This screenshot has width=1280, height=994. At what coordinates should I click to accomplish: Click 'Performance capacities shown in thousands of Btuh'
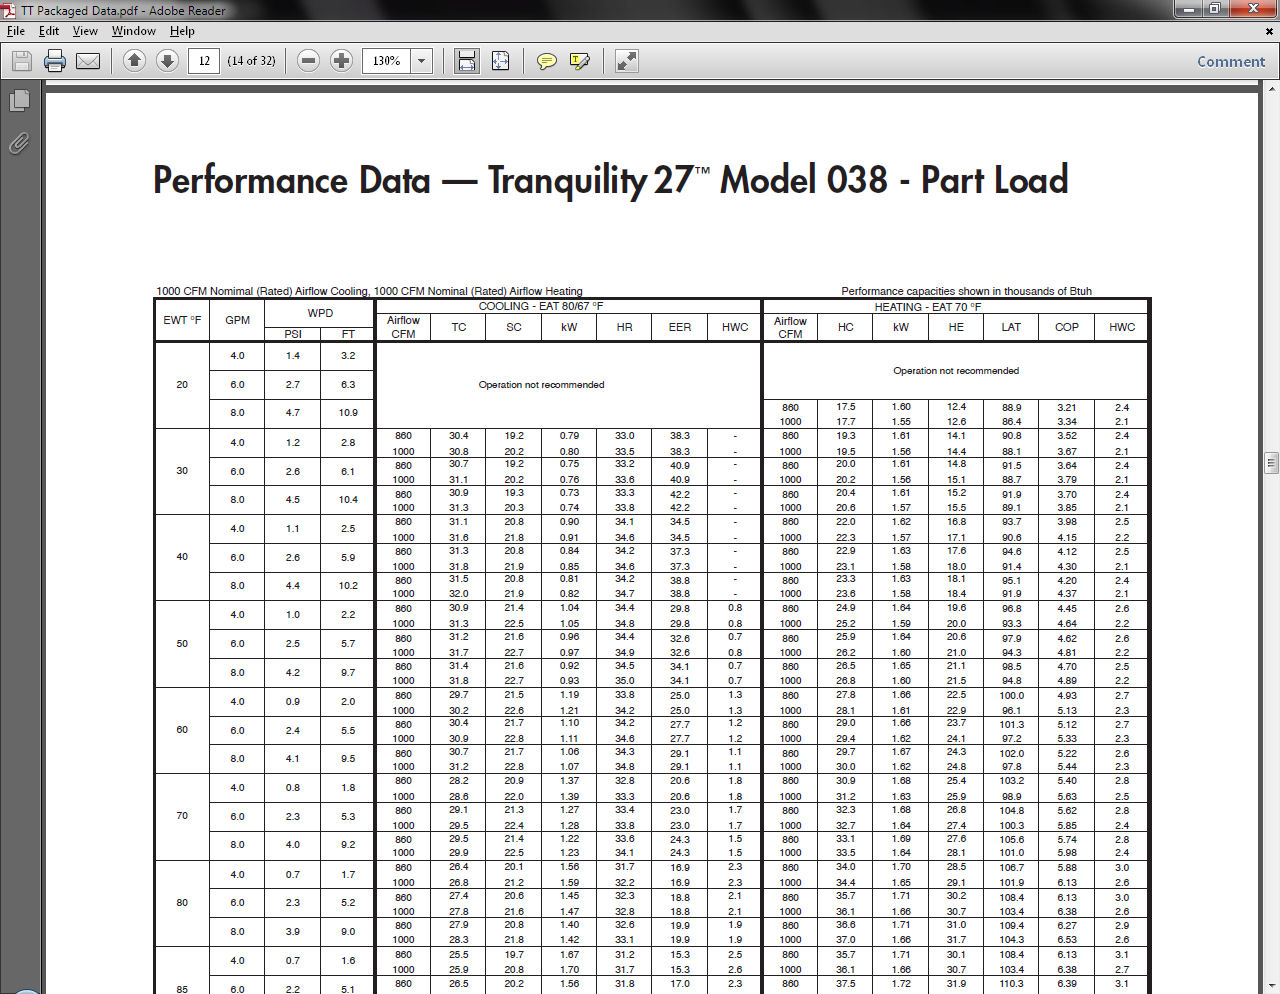(x=966, y=291)
